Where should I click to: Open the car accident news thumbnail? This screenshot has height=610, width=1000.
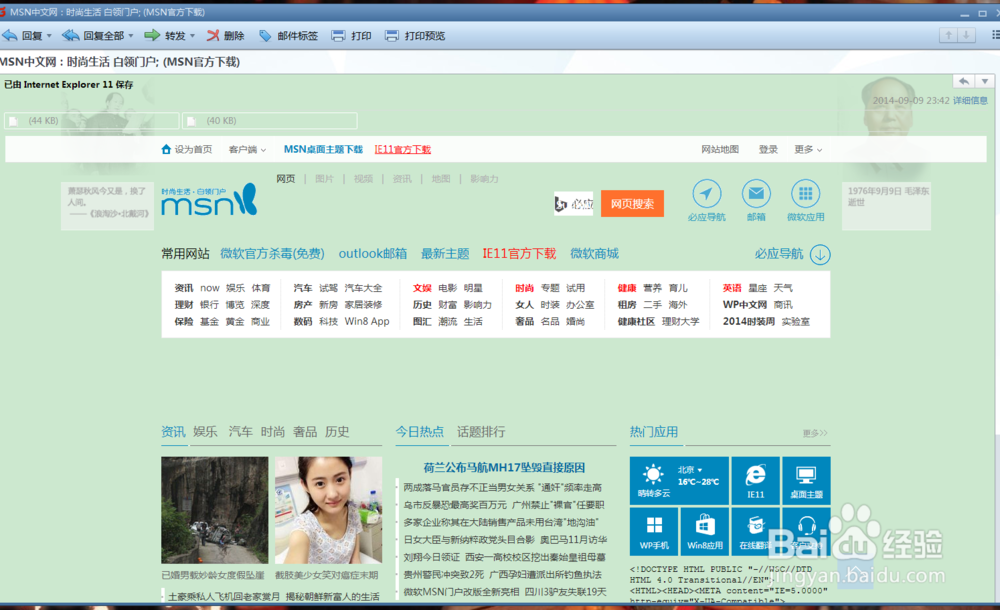[x=215, y=510]
